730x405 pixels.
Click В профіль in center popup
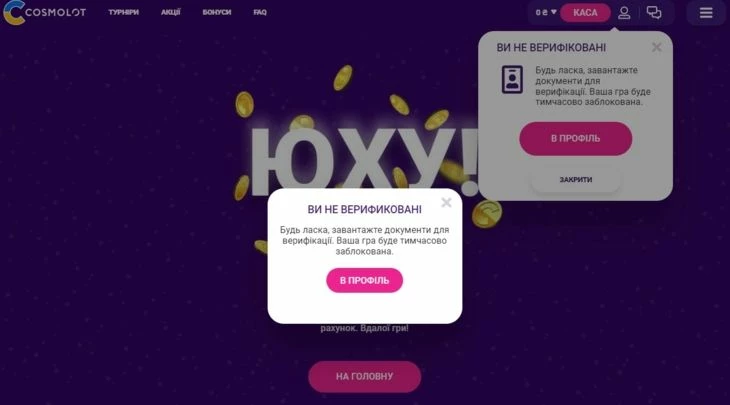(364, 281)
